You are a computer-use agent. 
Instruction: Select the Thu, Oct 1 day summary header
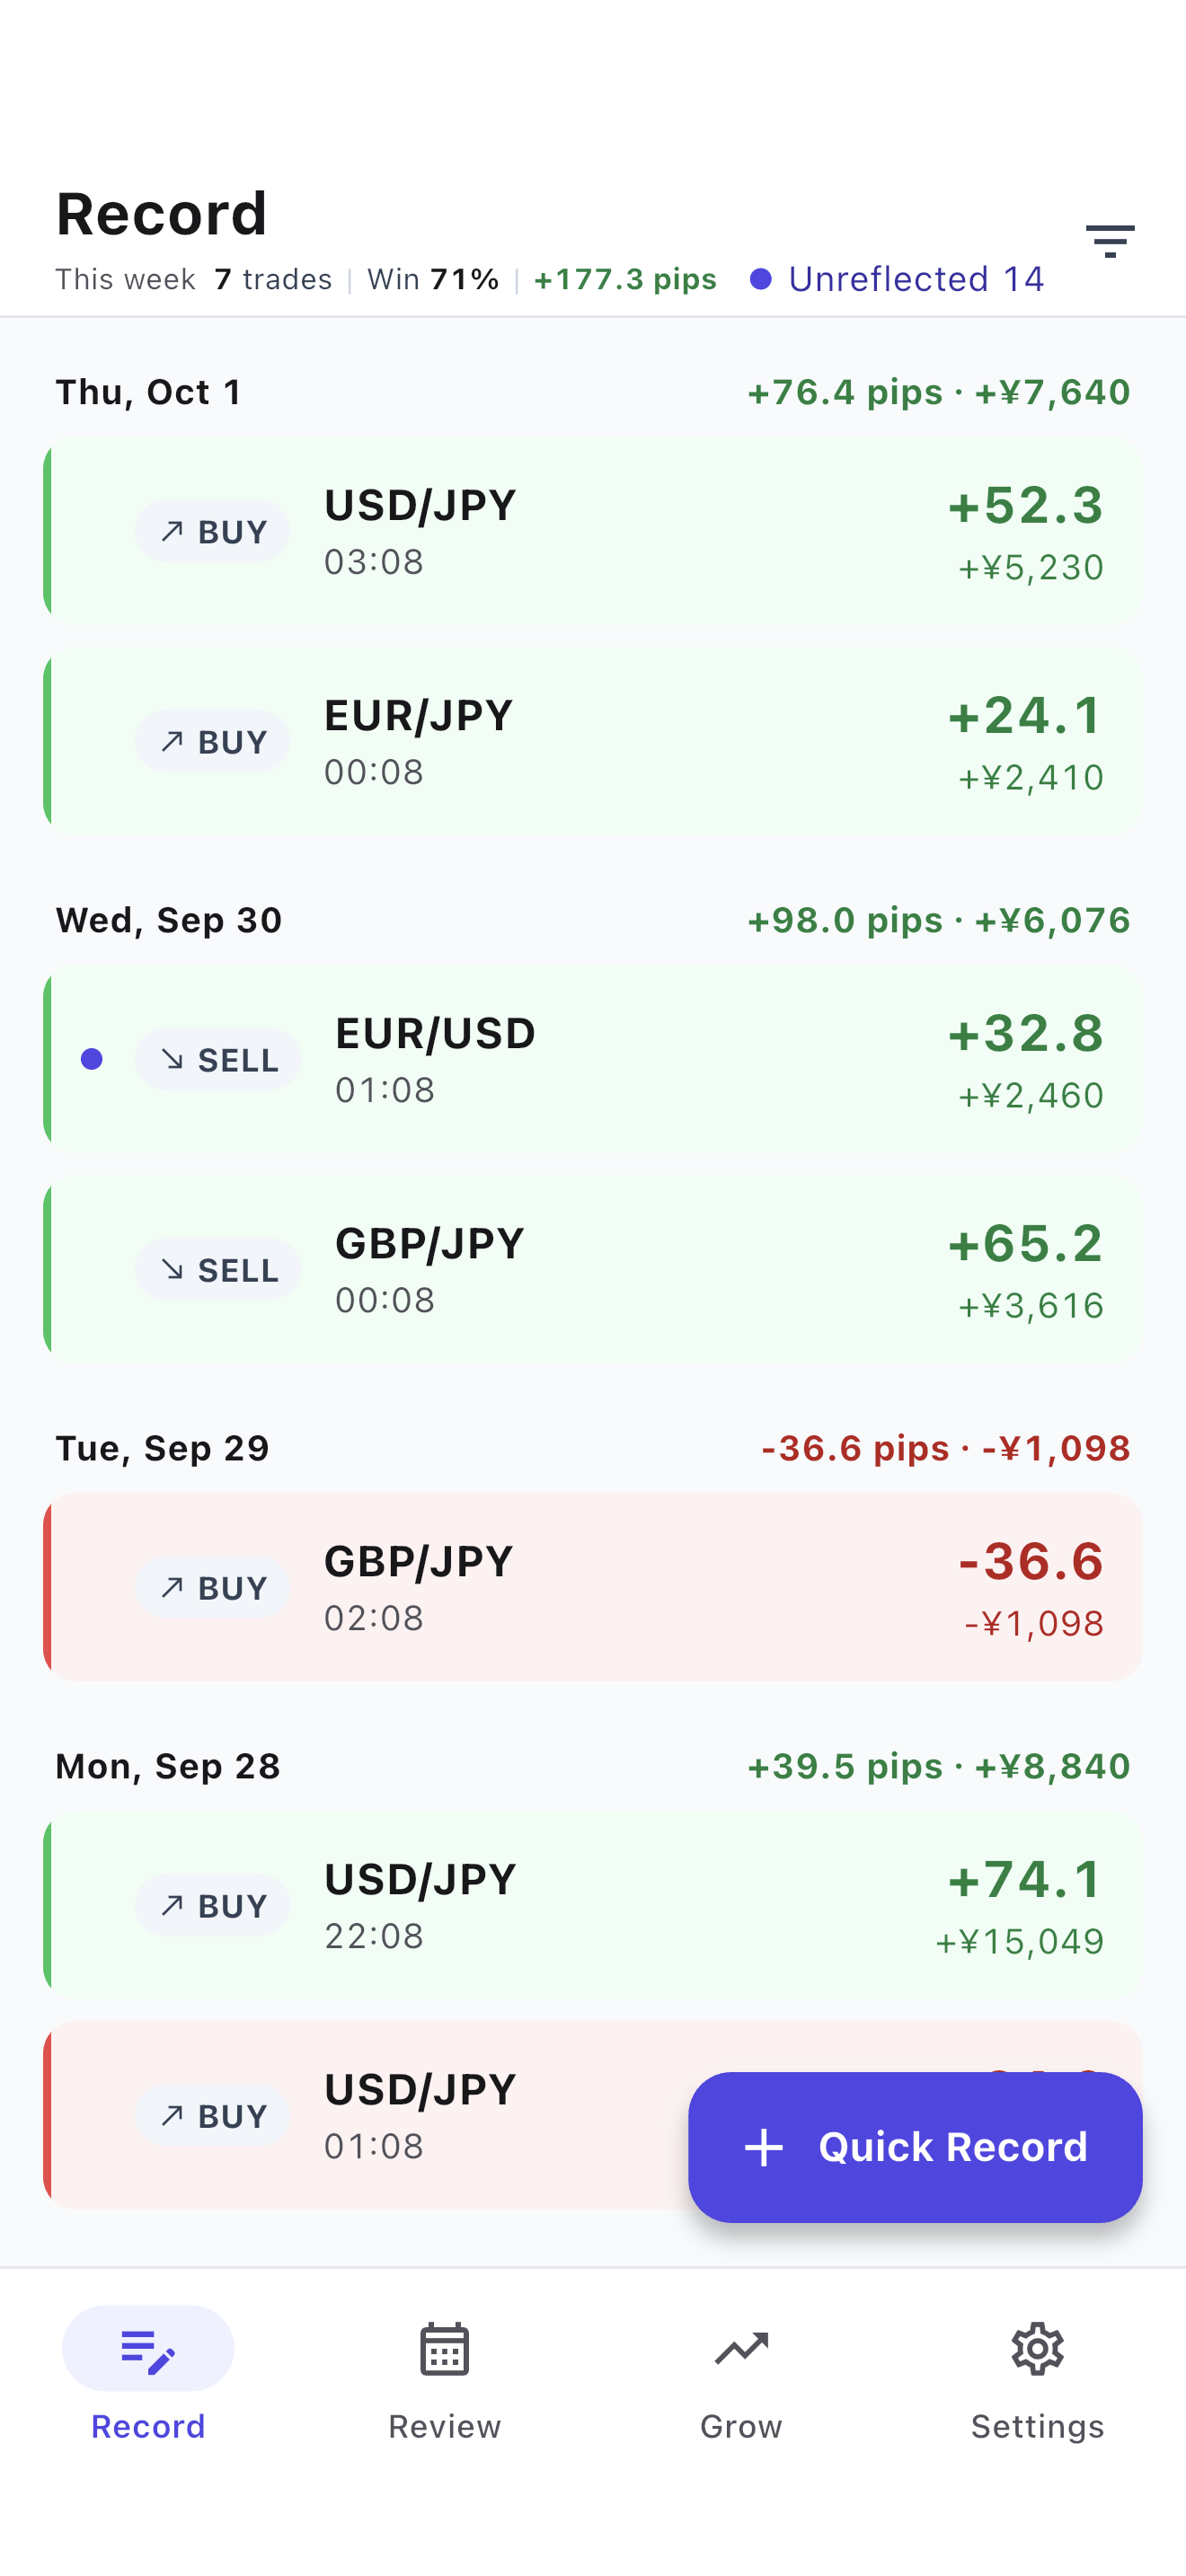[593, 392]
